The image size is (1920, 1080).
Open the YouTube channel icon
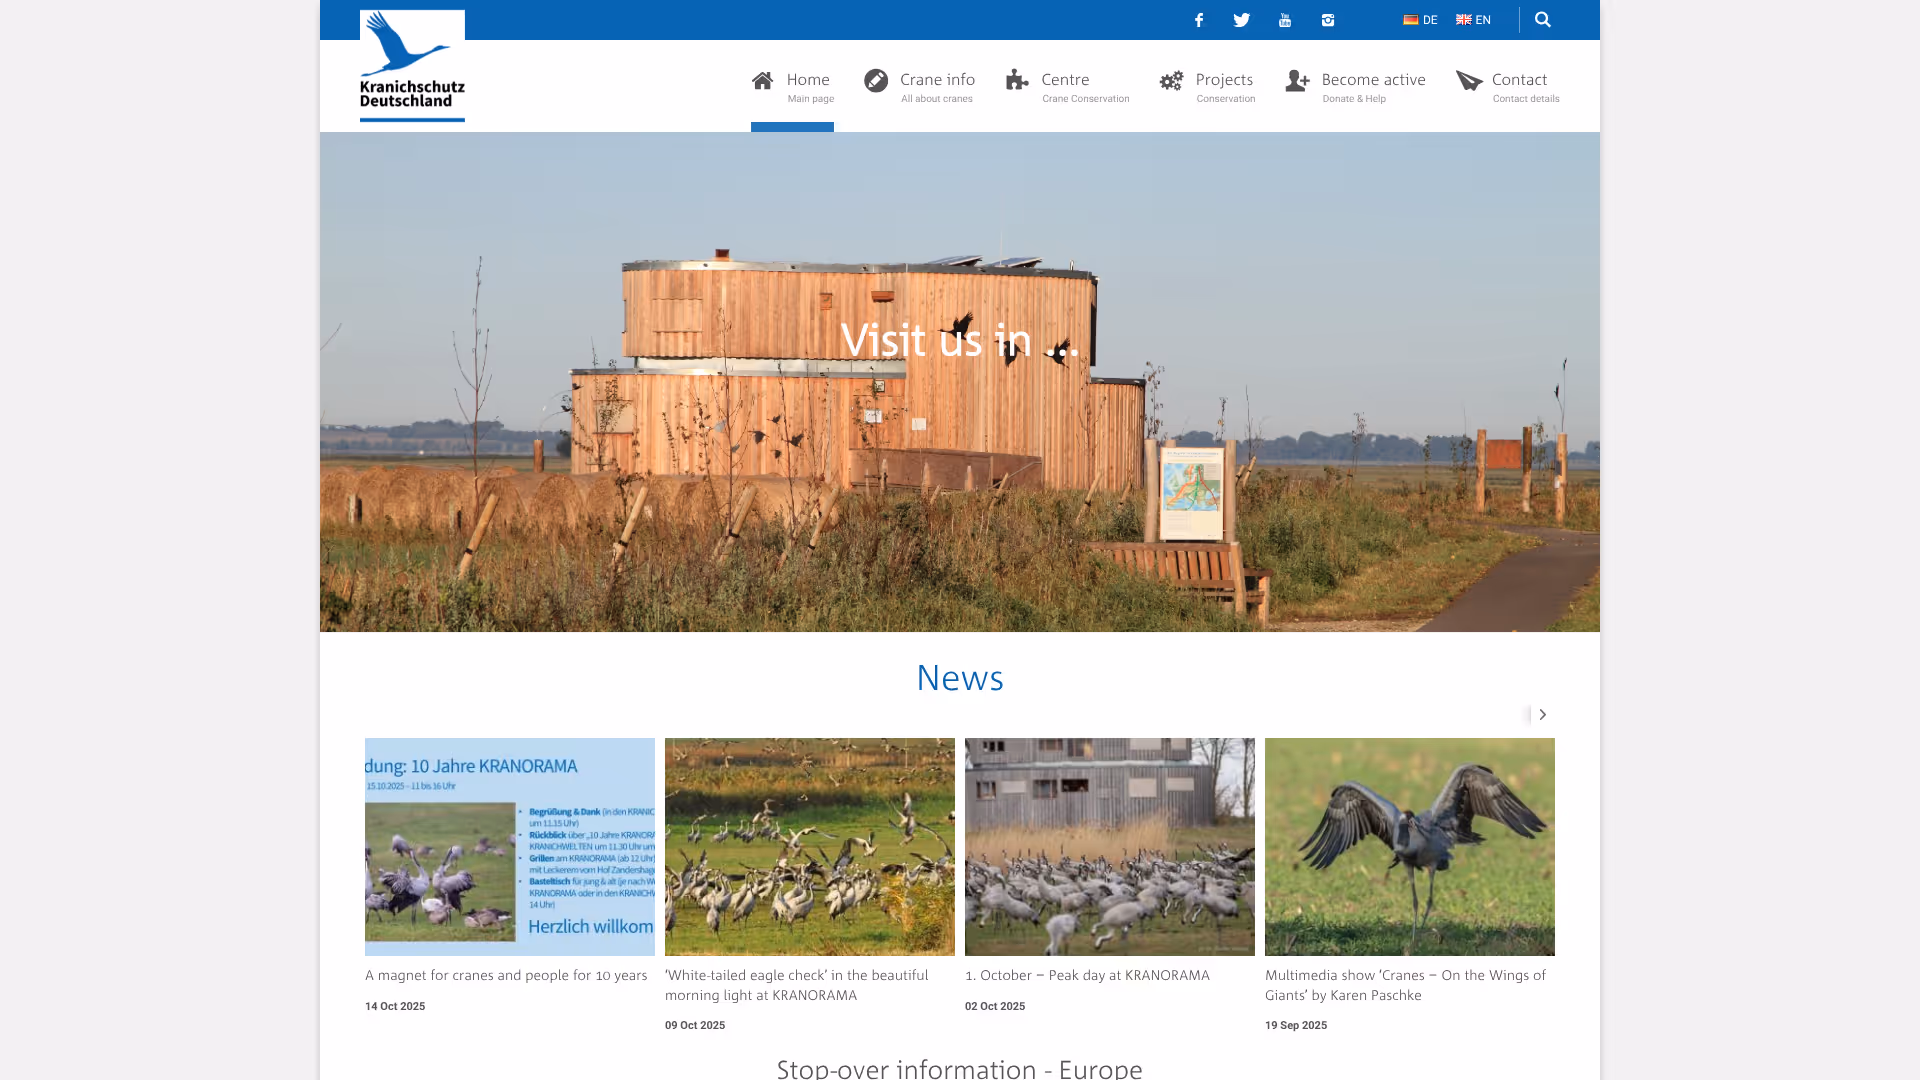pos(1284,20)
